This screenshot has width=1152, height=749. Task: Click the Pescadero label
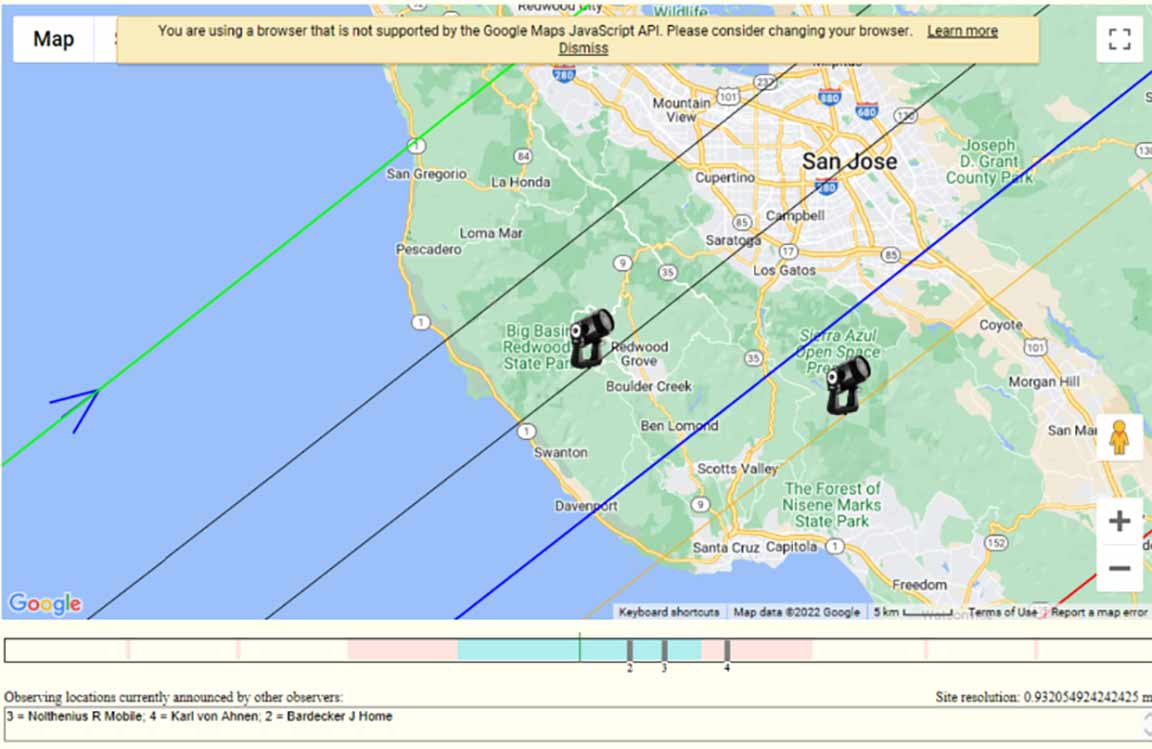click(429, 249)
